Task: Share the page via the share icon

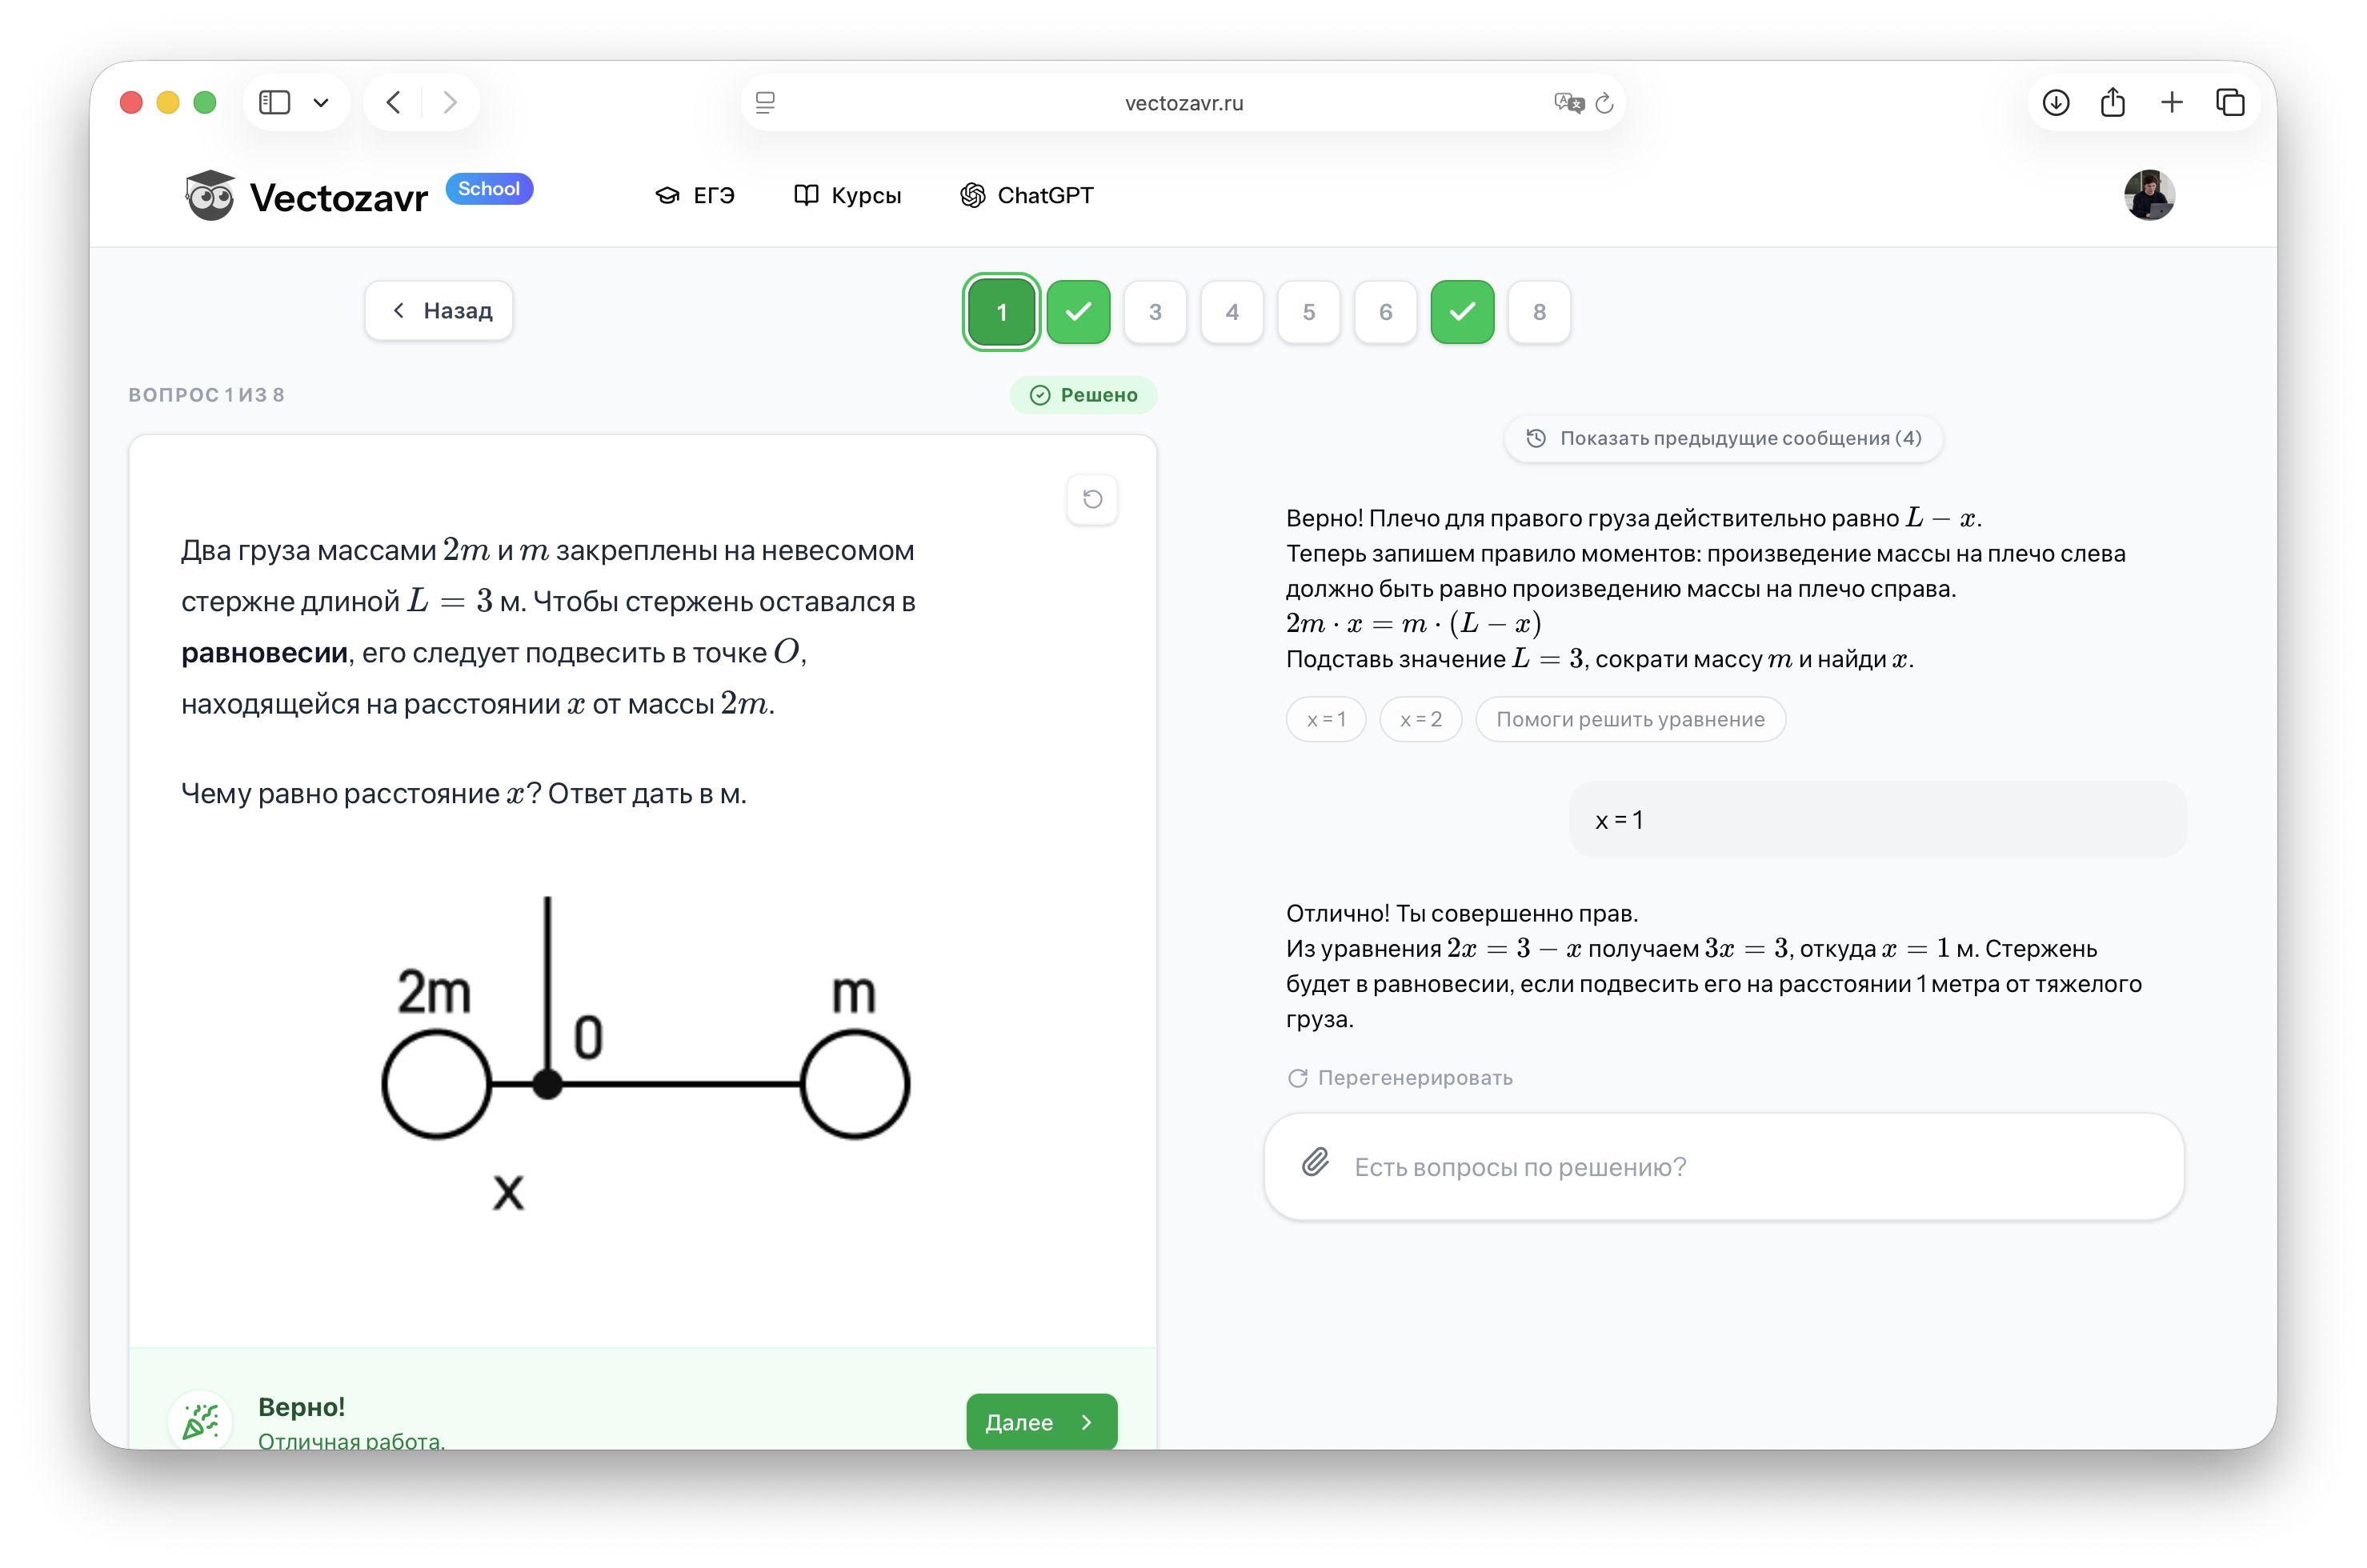Action: click(2113, 102)
